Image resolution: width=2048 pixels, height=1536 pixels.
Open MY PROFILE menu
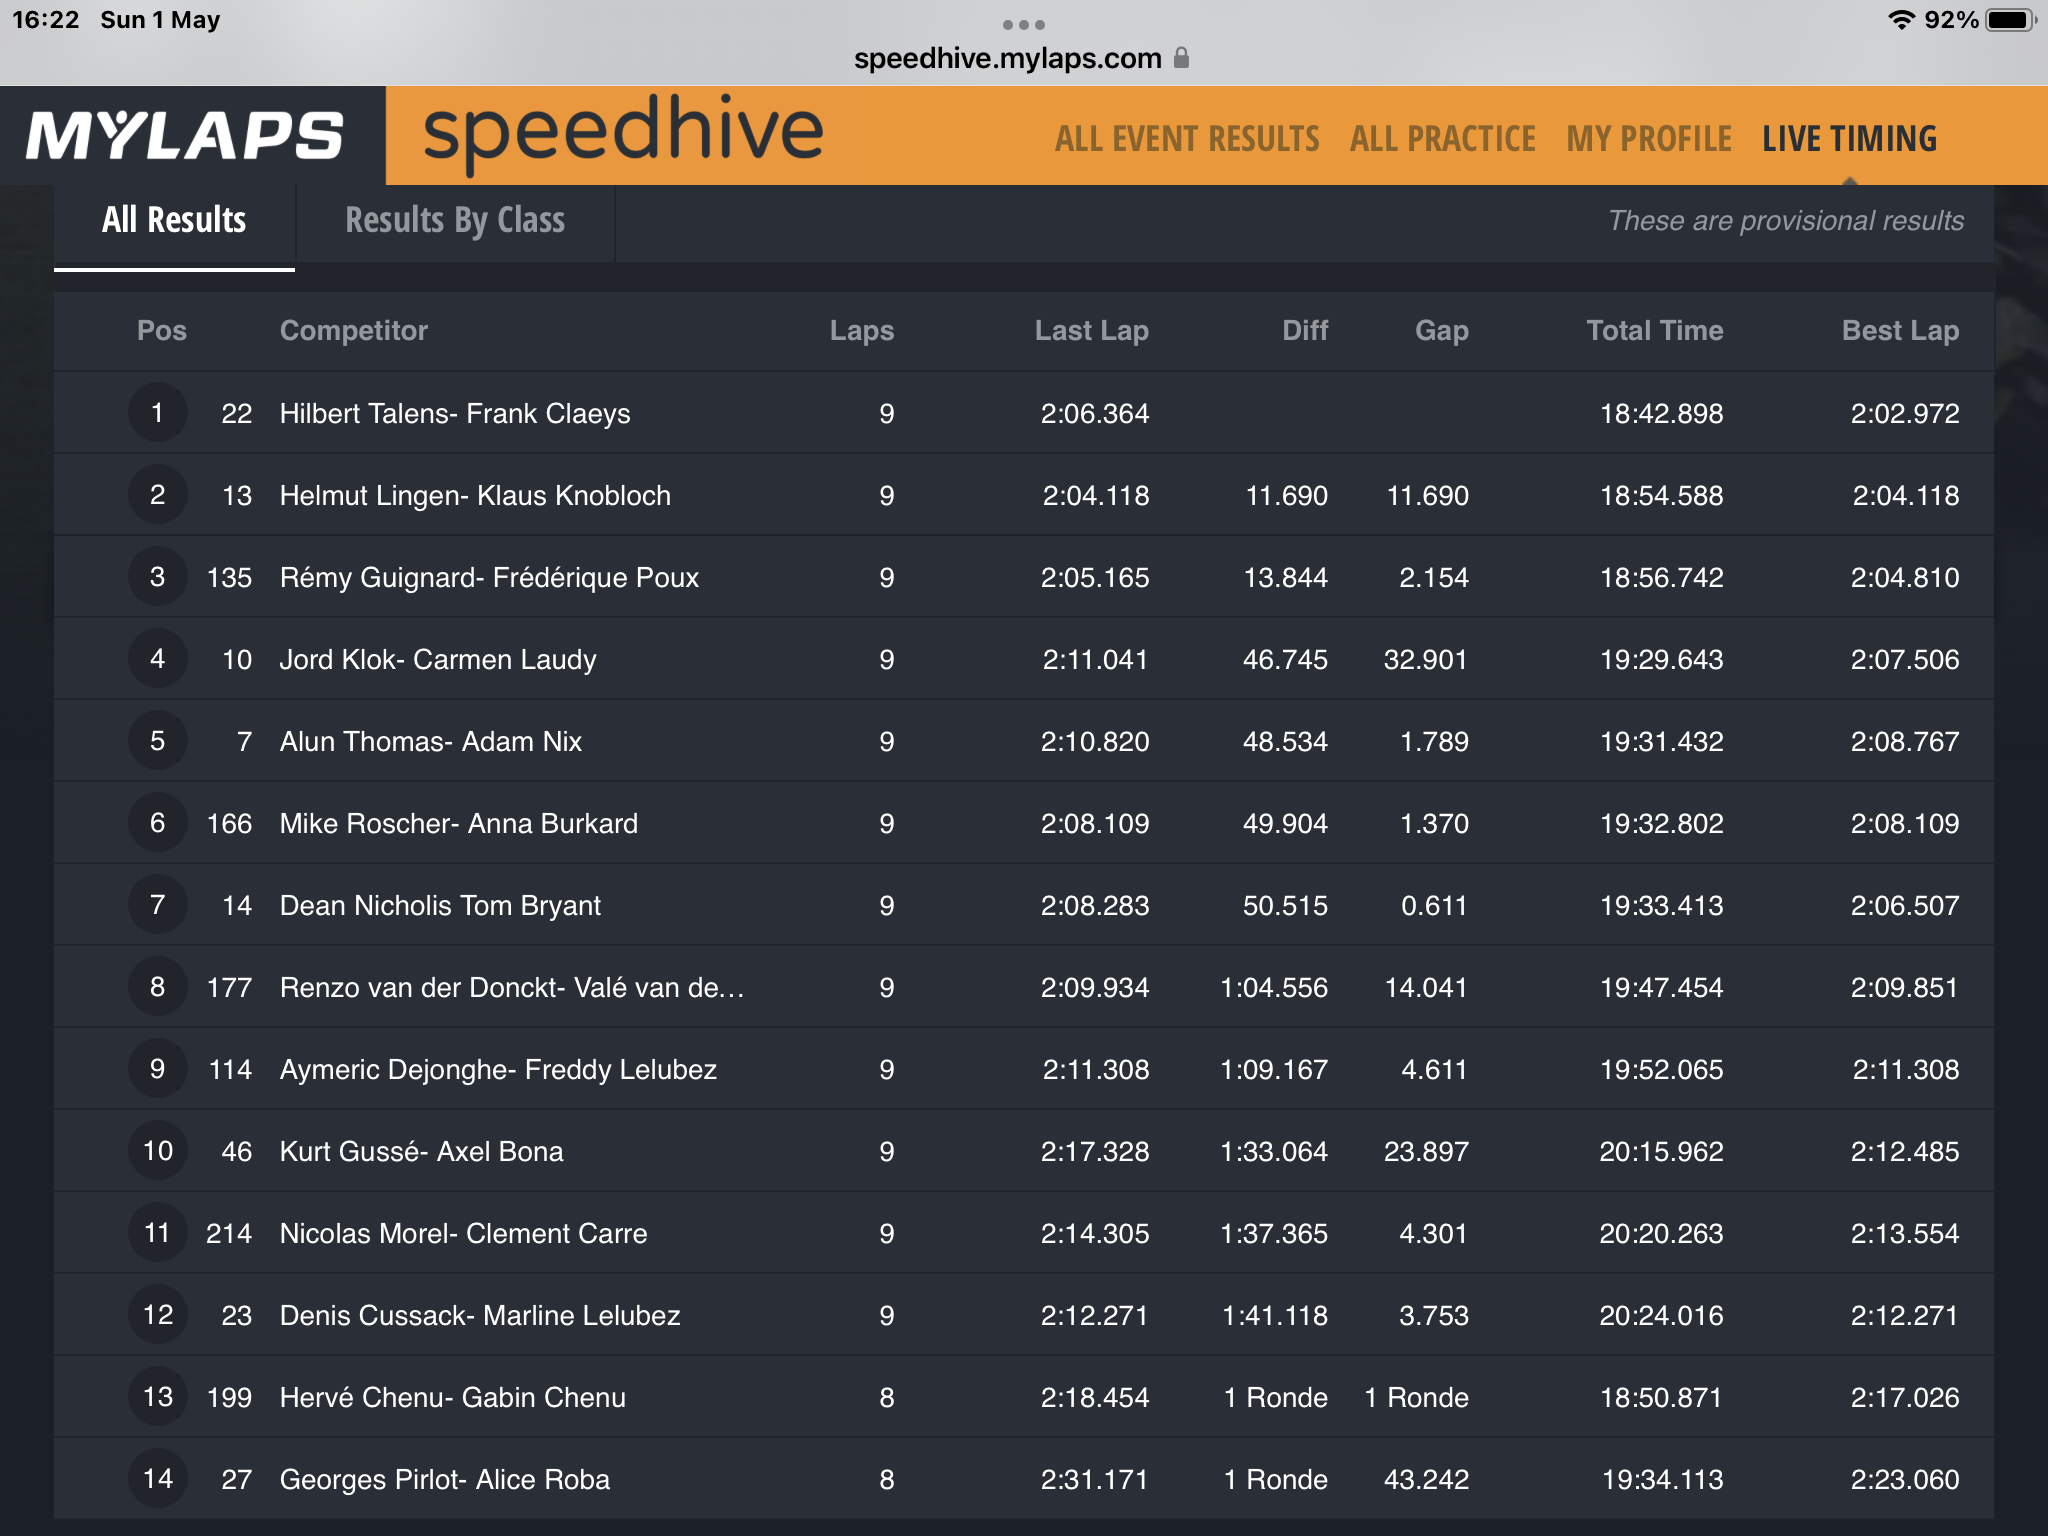point(1649,139)
